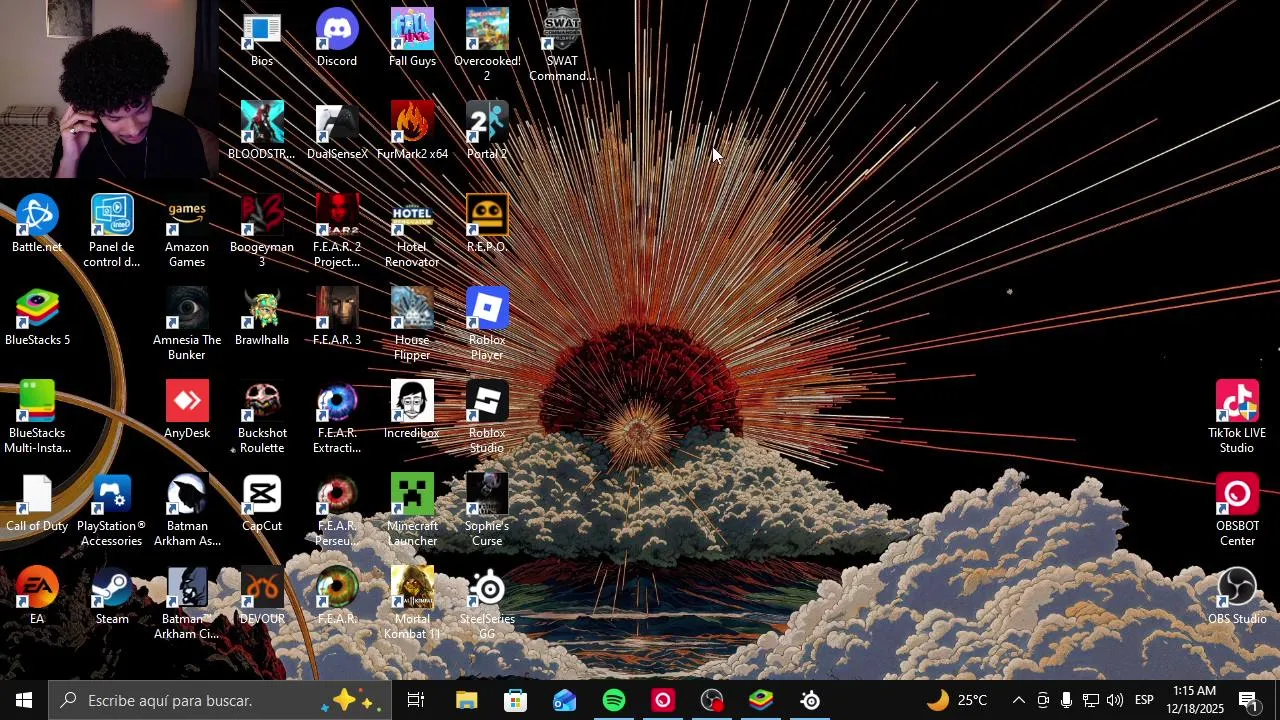Switch to BlueStacks in taskbar
This screenshot has width=1280, height=720.
pyautogui.click(x=761, y=700)
